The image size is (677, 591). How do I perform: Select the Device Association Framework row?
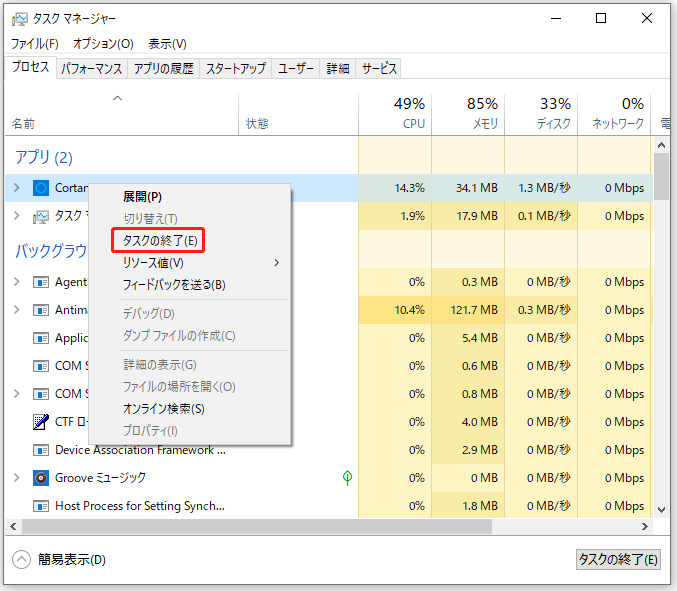point(329,450)
